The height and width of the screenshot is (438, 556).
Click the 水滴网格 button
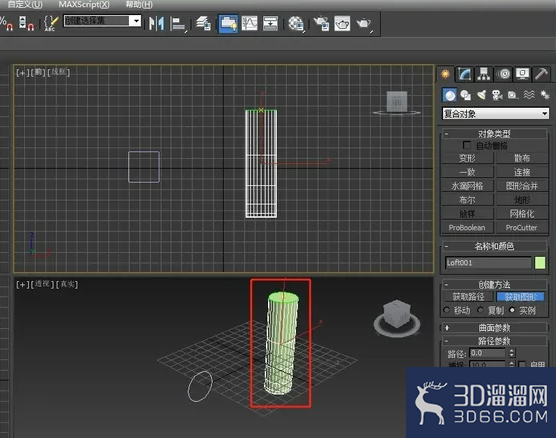(467, 186)
